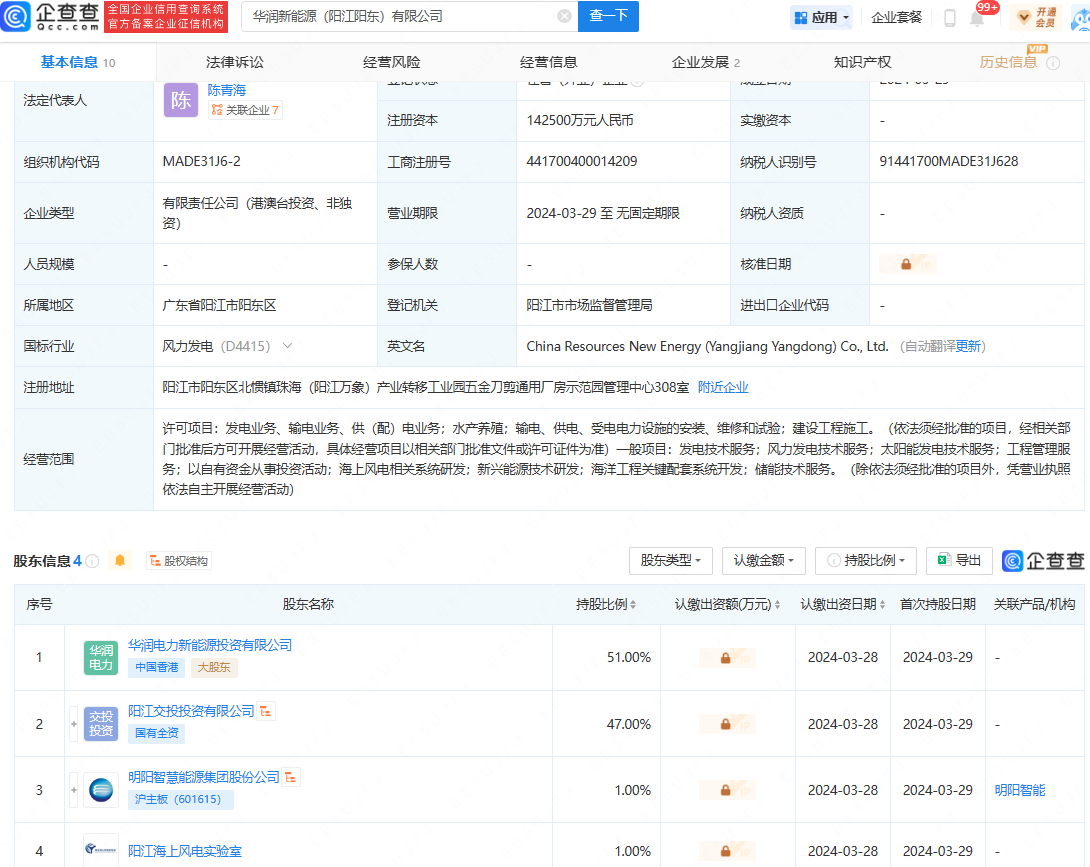Open the 股东类型 filter dropdown

tap(670, 560)
